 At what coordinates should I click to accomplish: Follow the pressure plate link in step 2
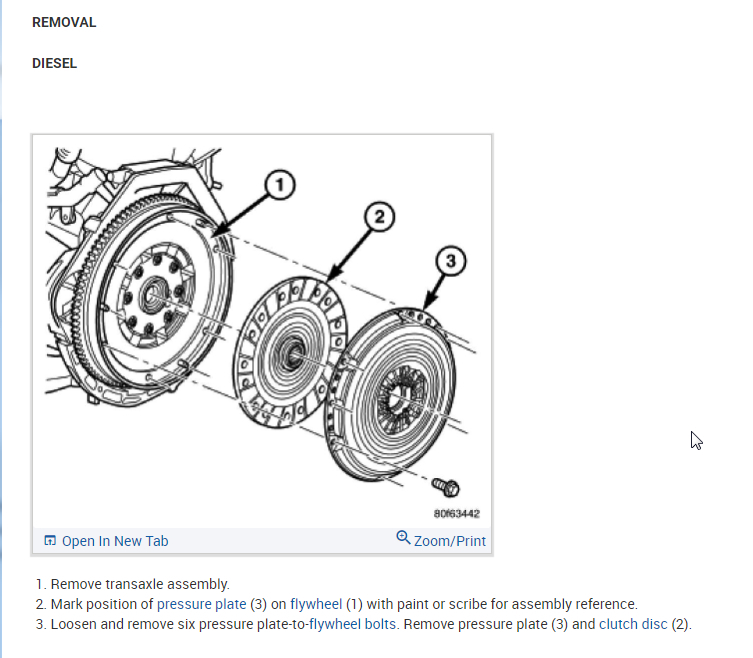pyautogui.click(x=202, y=604)
